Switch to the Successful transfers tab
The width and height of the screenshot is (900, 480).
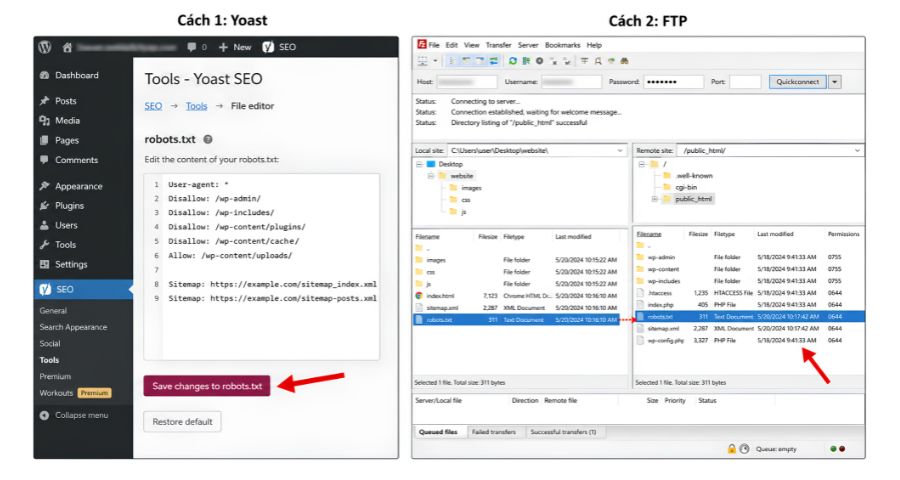click(563, 432)
